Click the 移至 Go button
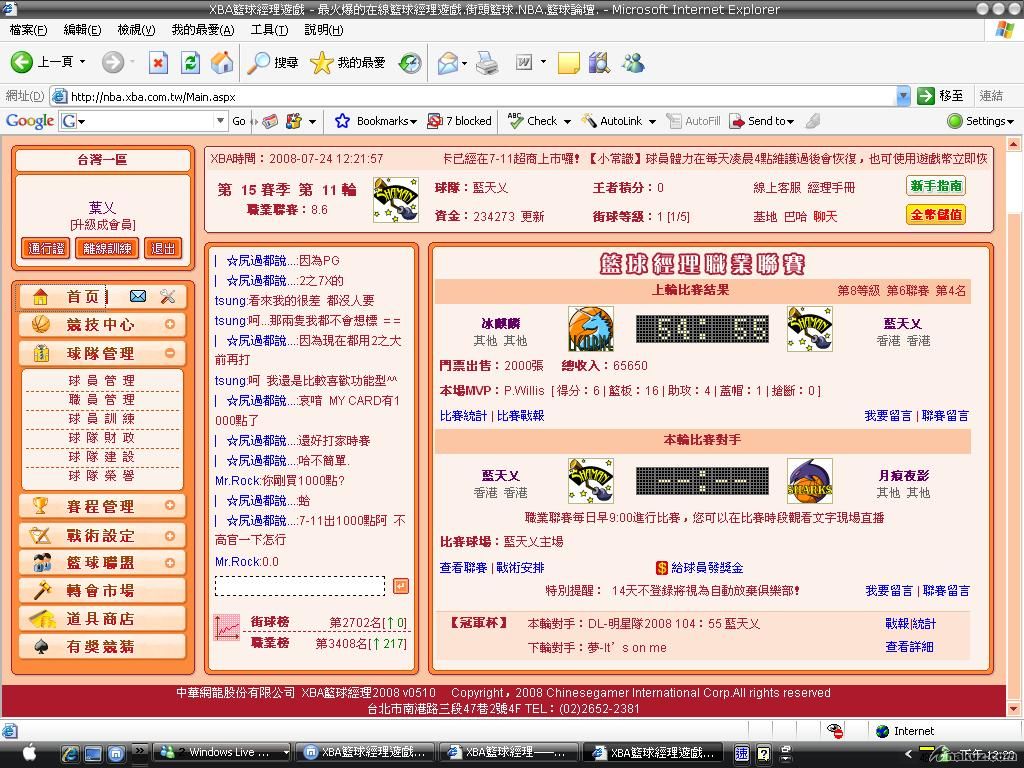 [x=941, y=96]
